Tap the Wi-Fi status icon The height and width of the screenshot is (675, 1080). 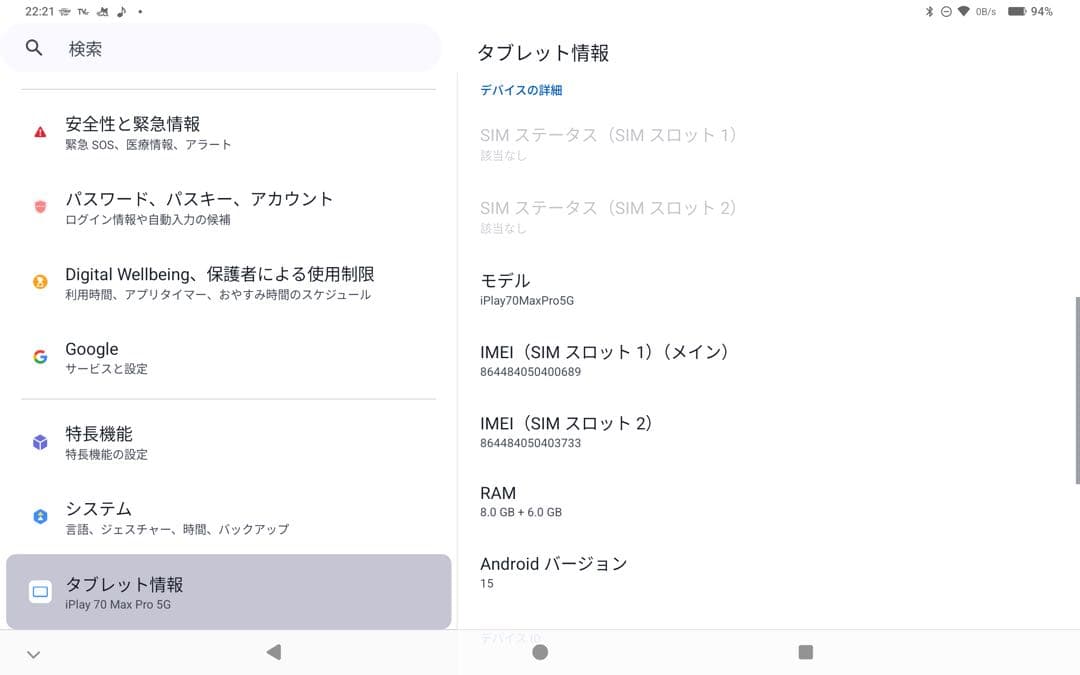tap(964, 11)
